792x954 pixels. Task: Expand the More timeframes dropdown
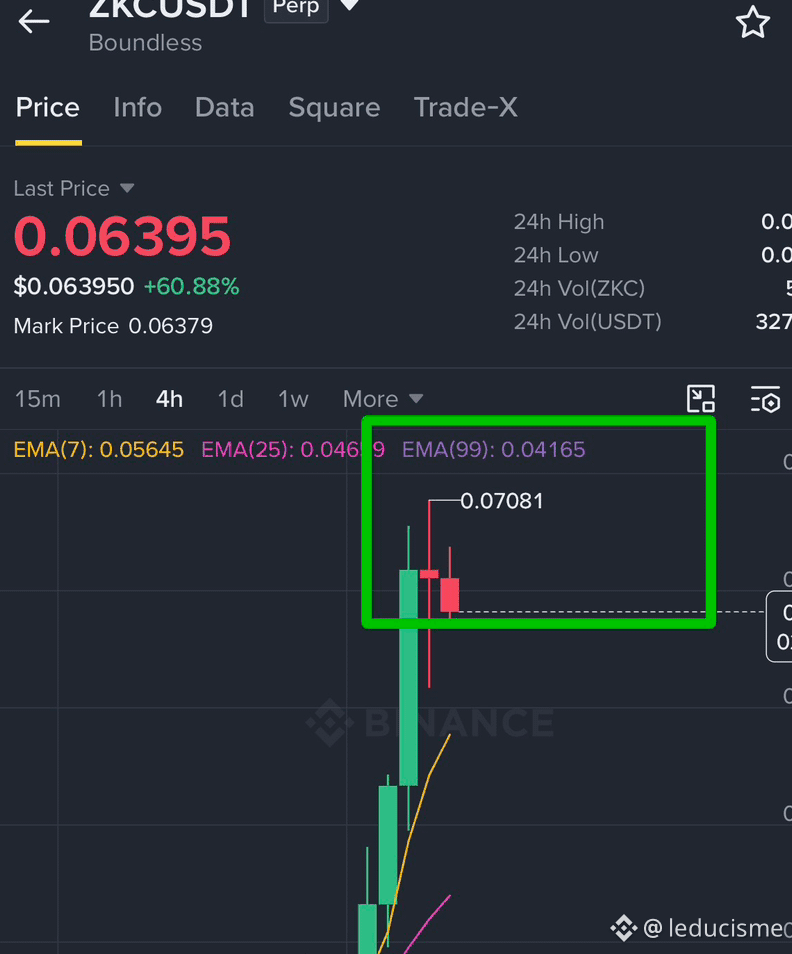383,399
